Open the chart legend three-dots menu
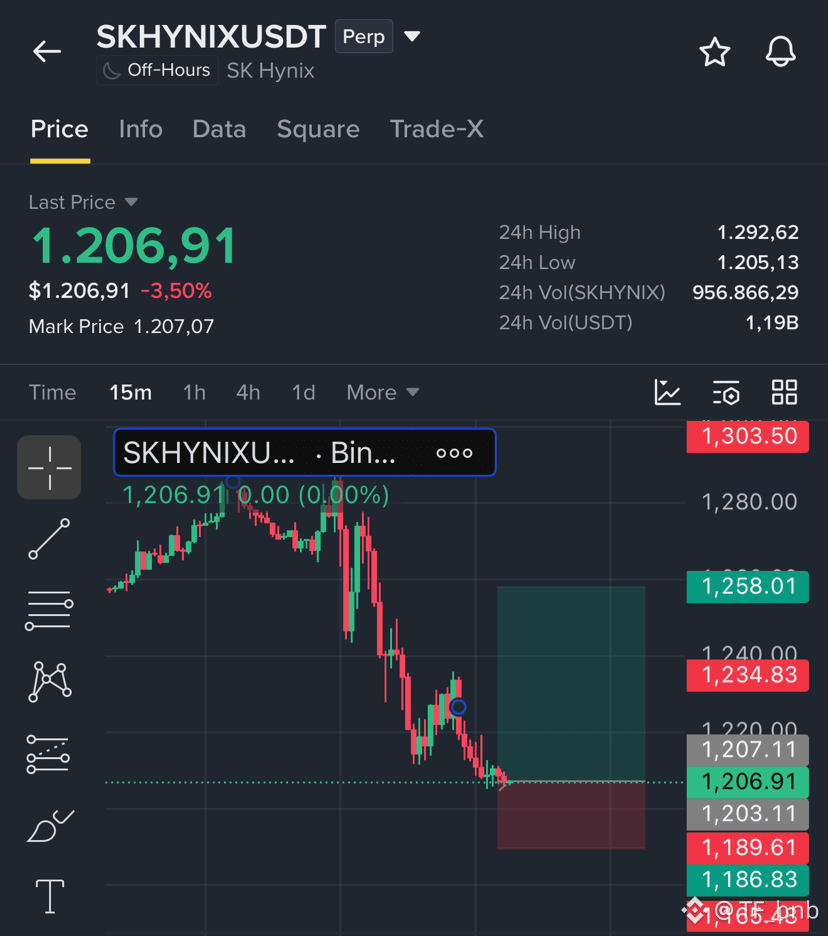This screenshot has width=828, height=936. point(454,453)
